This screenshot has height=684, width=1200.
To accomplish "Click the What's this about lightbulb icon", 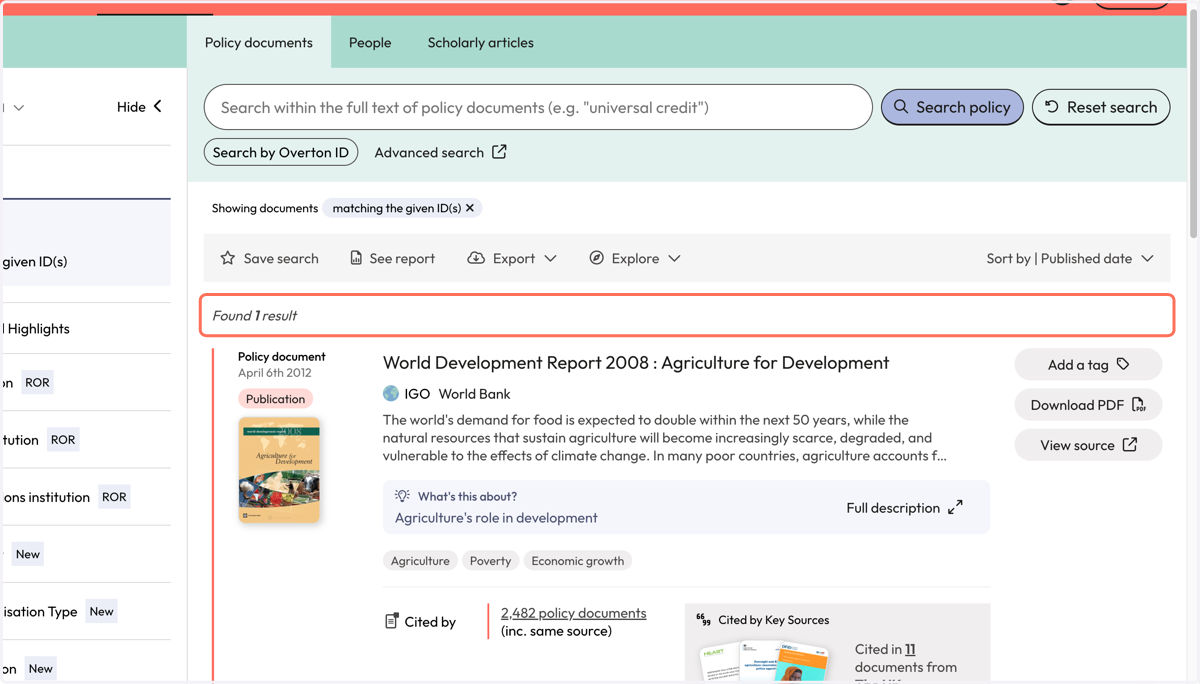I will 402,496.
